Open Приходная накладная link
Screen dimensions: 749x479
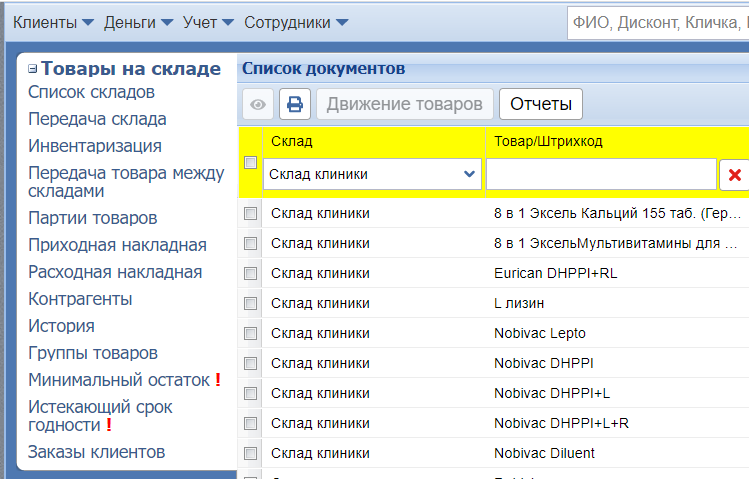click(x=117, y=245)
